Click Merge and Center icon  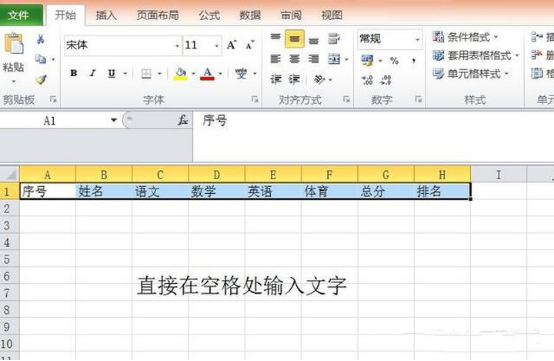(334, 59)
